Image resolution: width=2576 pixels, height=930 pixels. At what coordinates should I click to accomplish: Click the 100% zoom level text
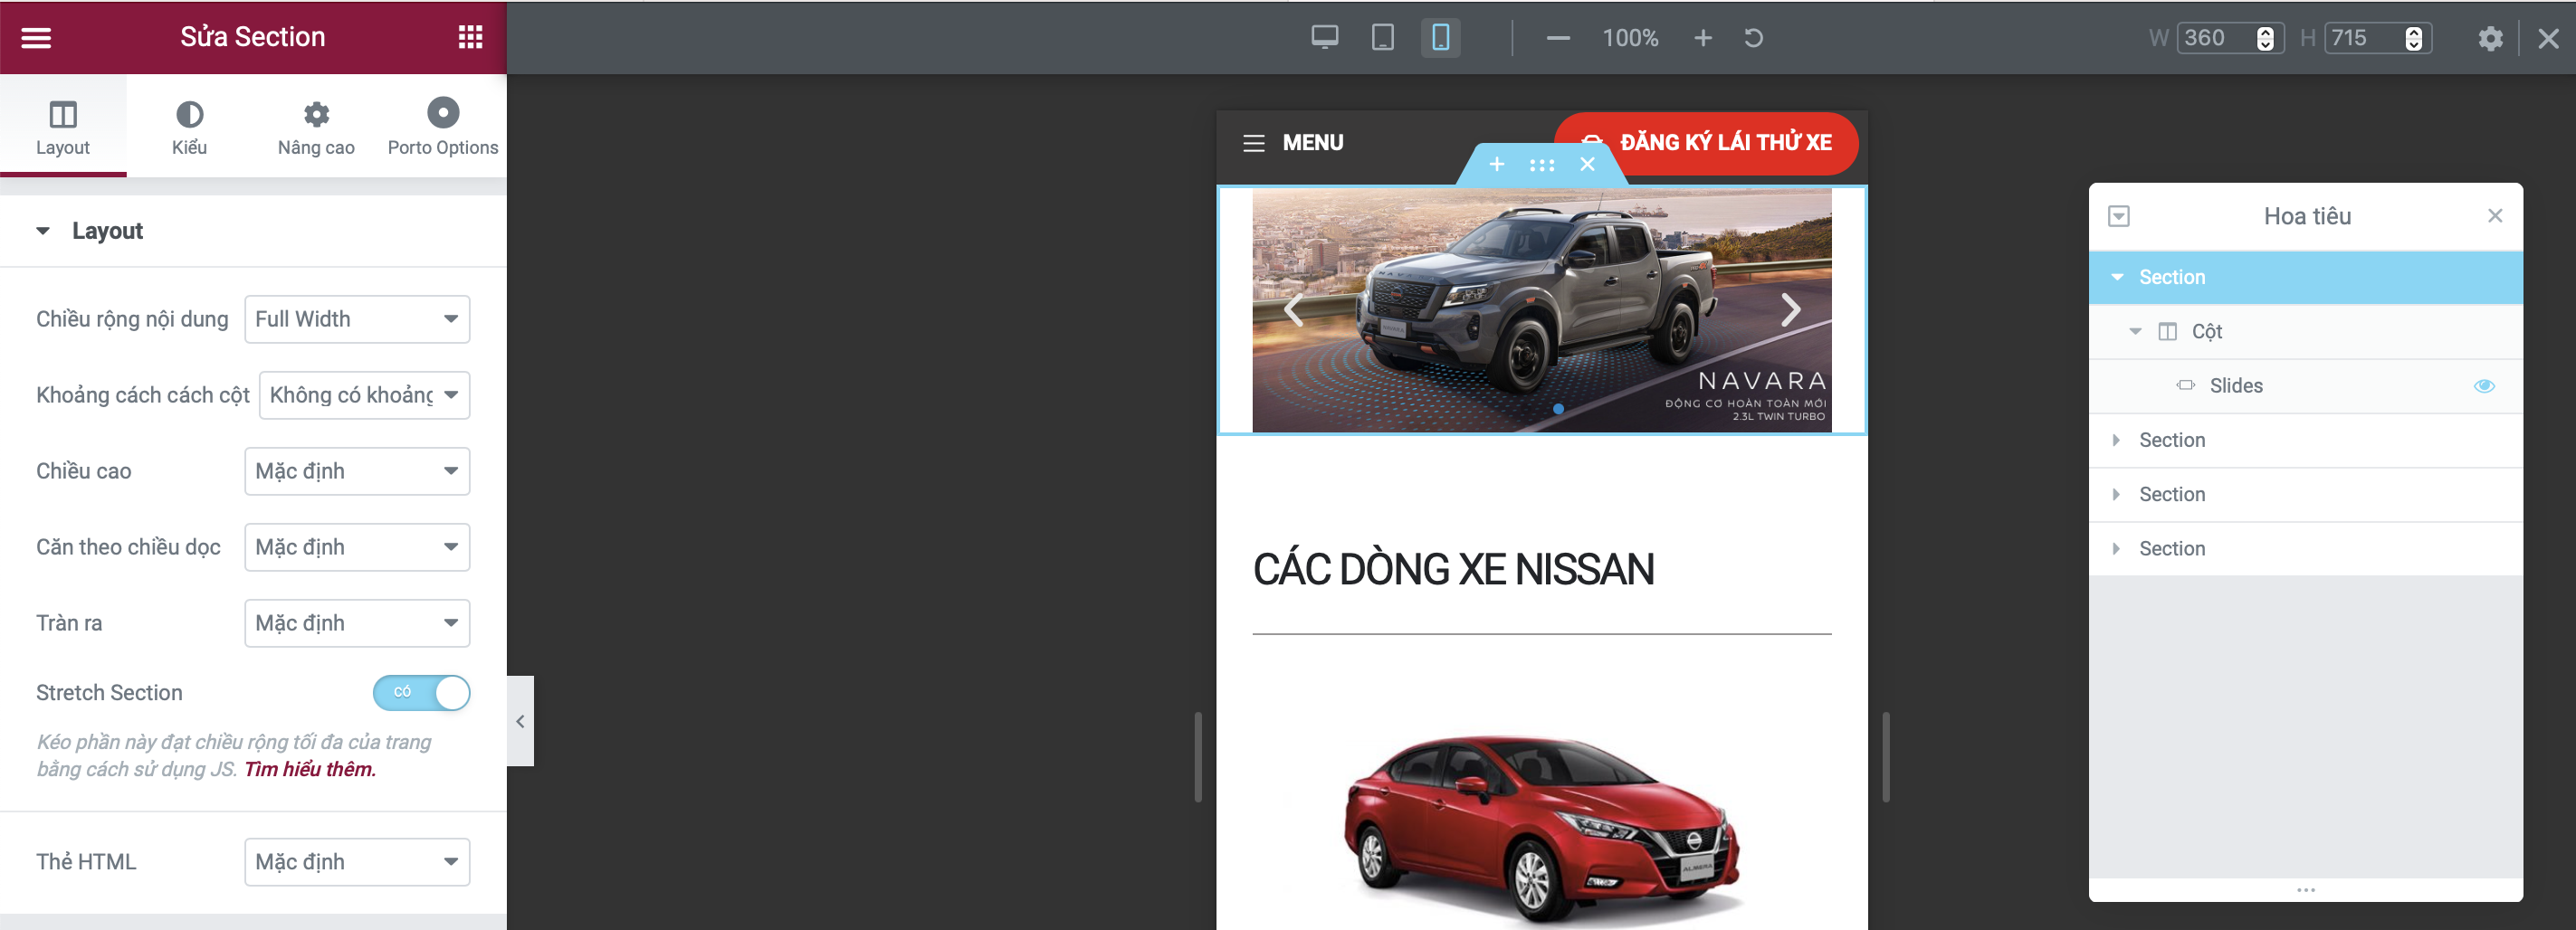coord(1630,38)
